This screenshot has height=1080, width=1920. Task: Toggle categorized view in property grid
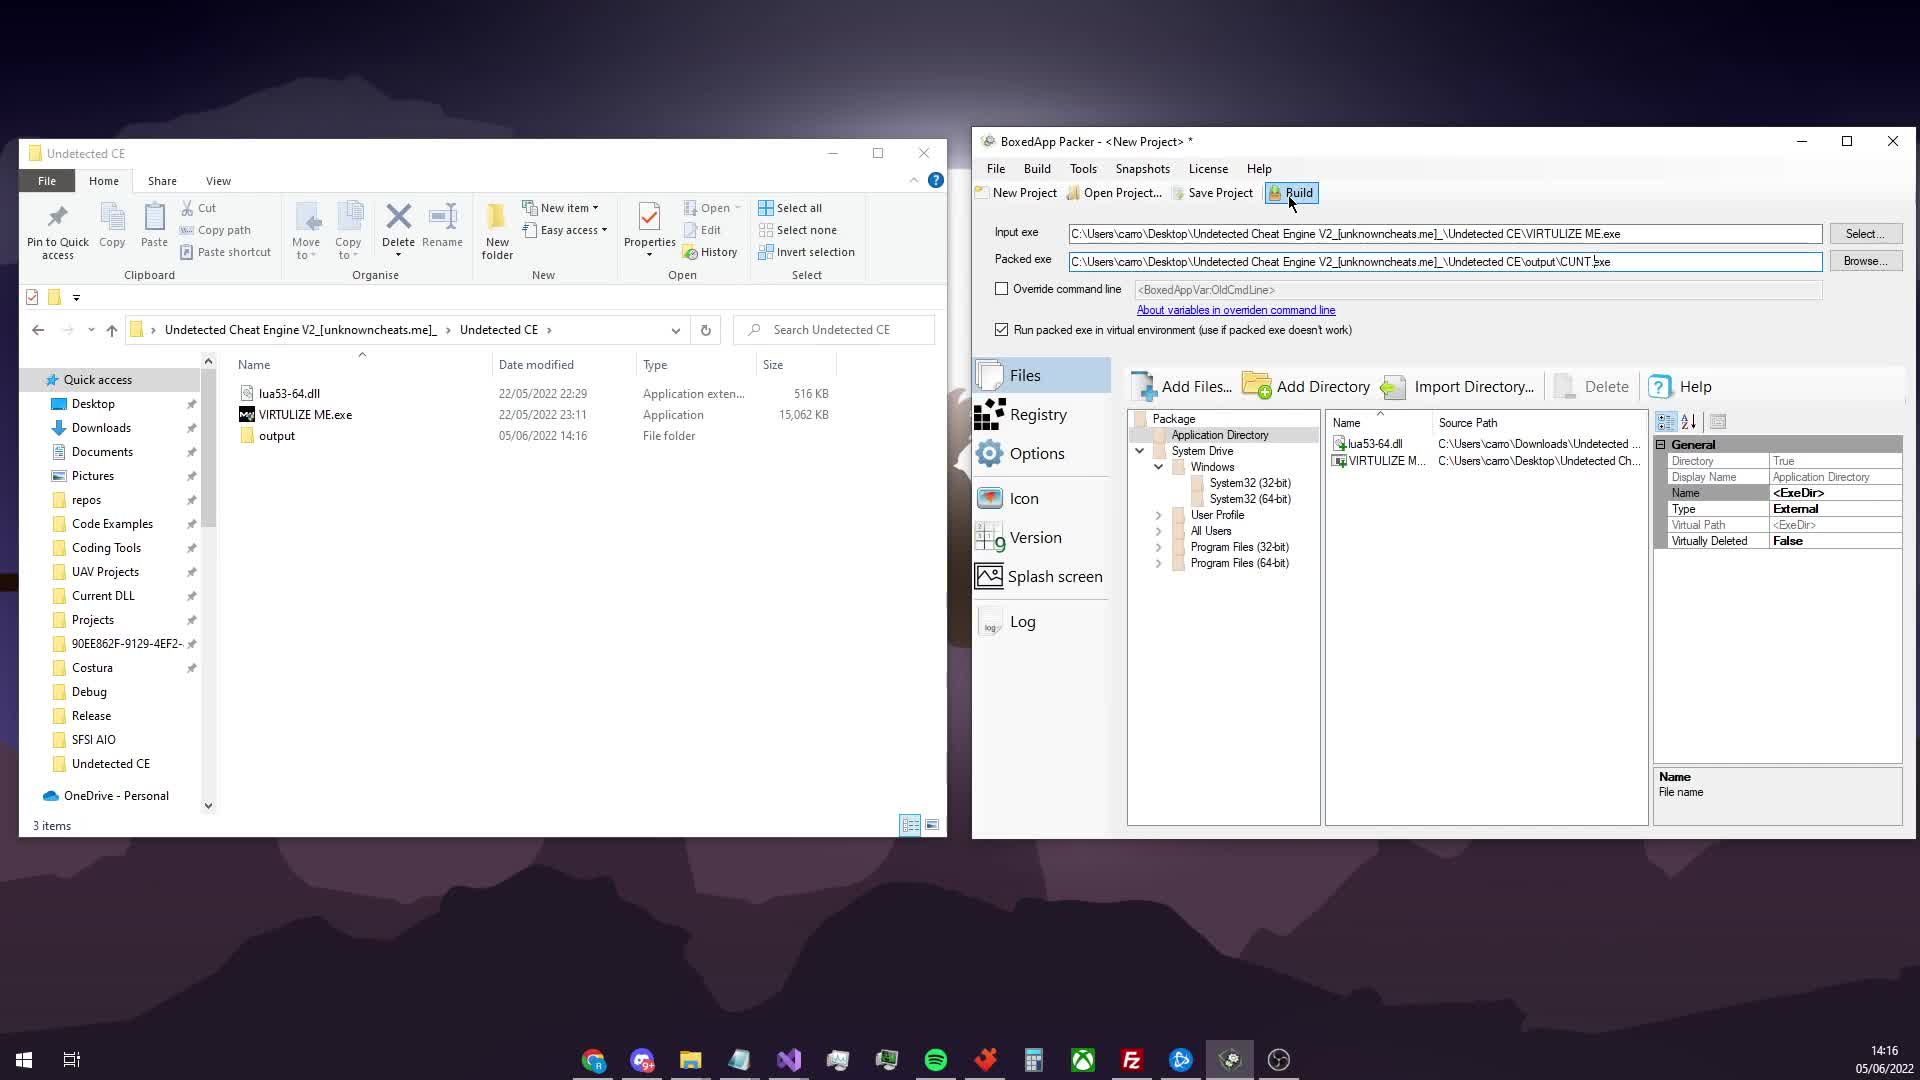[x=1665, y=422]
